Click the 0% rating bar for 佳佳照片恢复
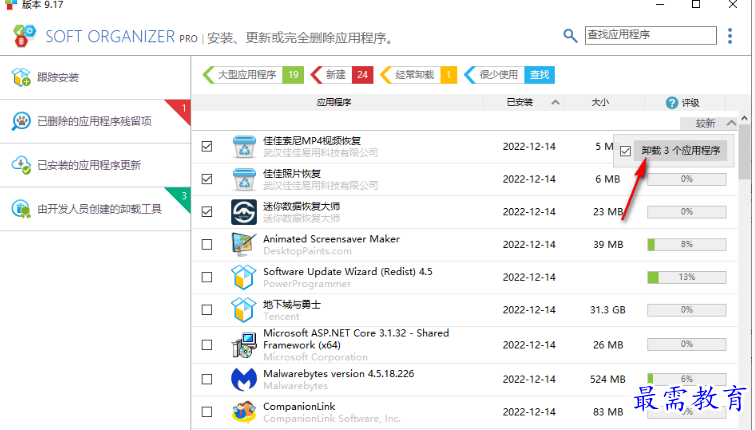This screenshot has width=755, height=430. click(x=687, y=179)
